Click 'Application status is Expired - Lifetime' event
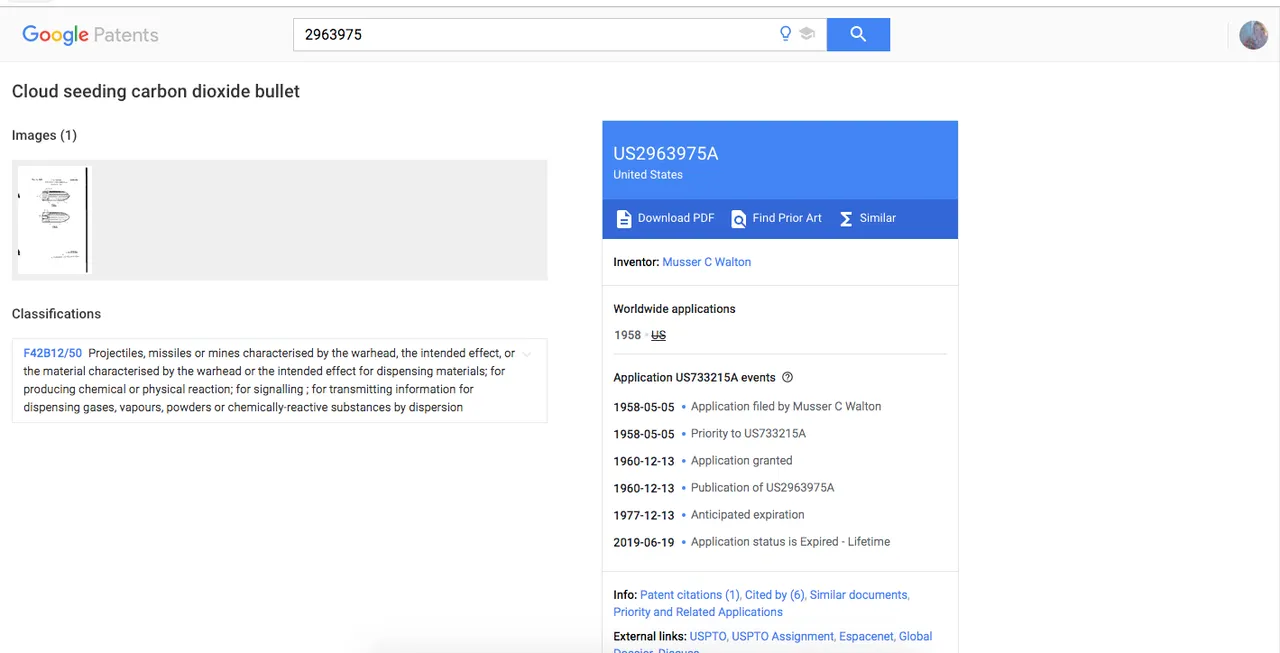1280x653 pixels. (790, 541)
